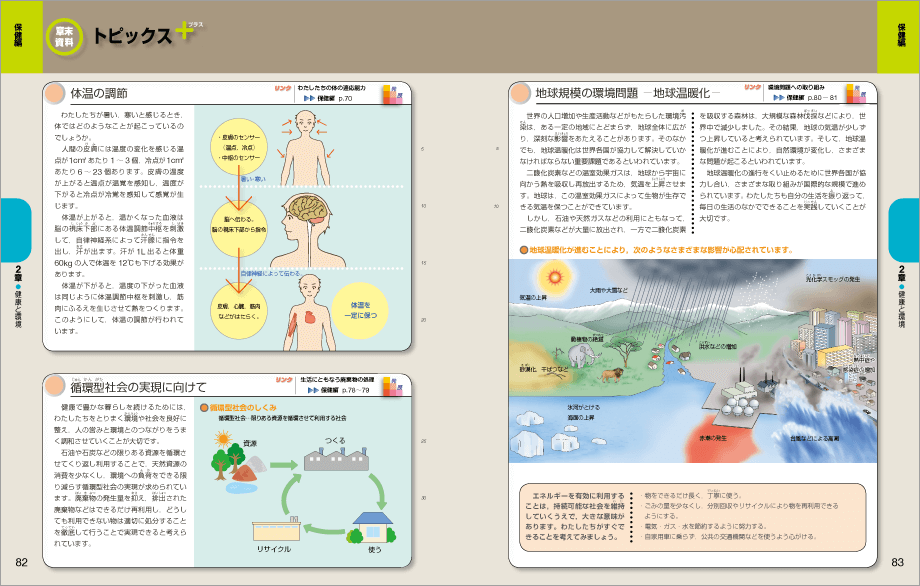Click the orange circle bullet beside 体温の調節
The height and width of the screenshot is (586, 920).
tap(55, 93)
